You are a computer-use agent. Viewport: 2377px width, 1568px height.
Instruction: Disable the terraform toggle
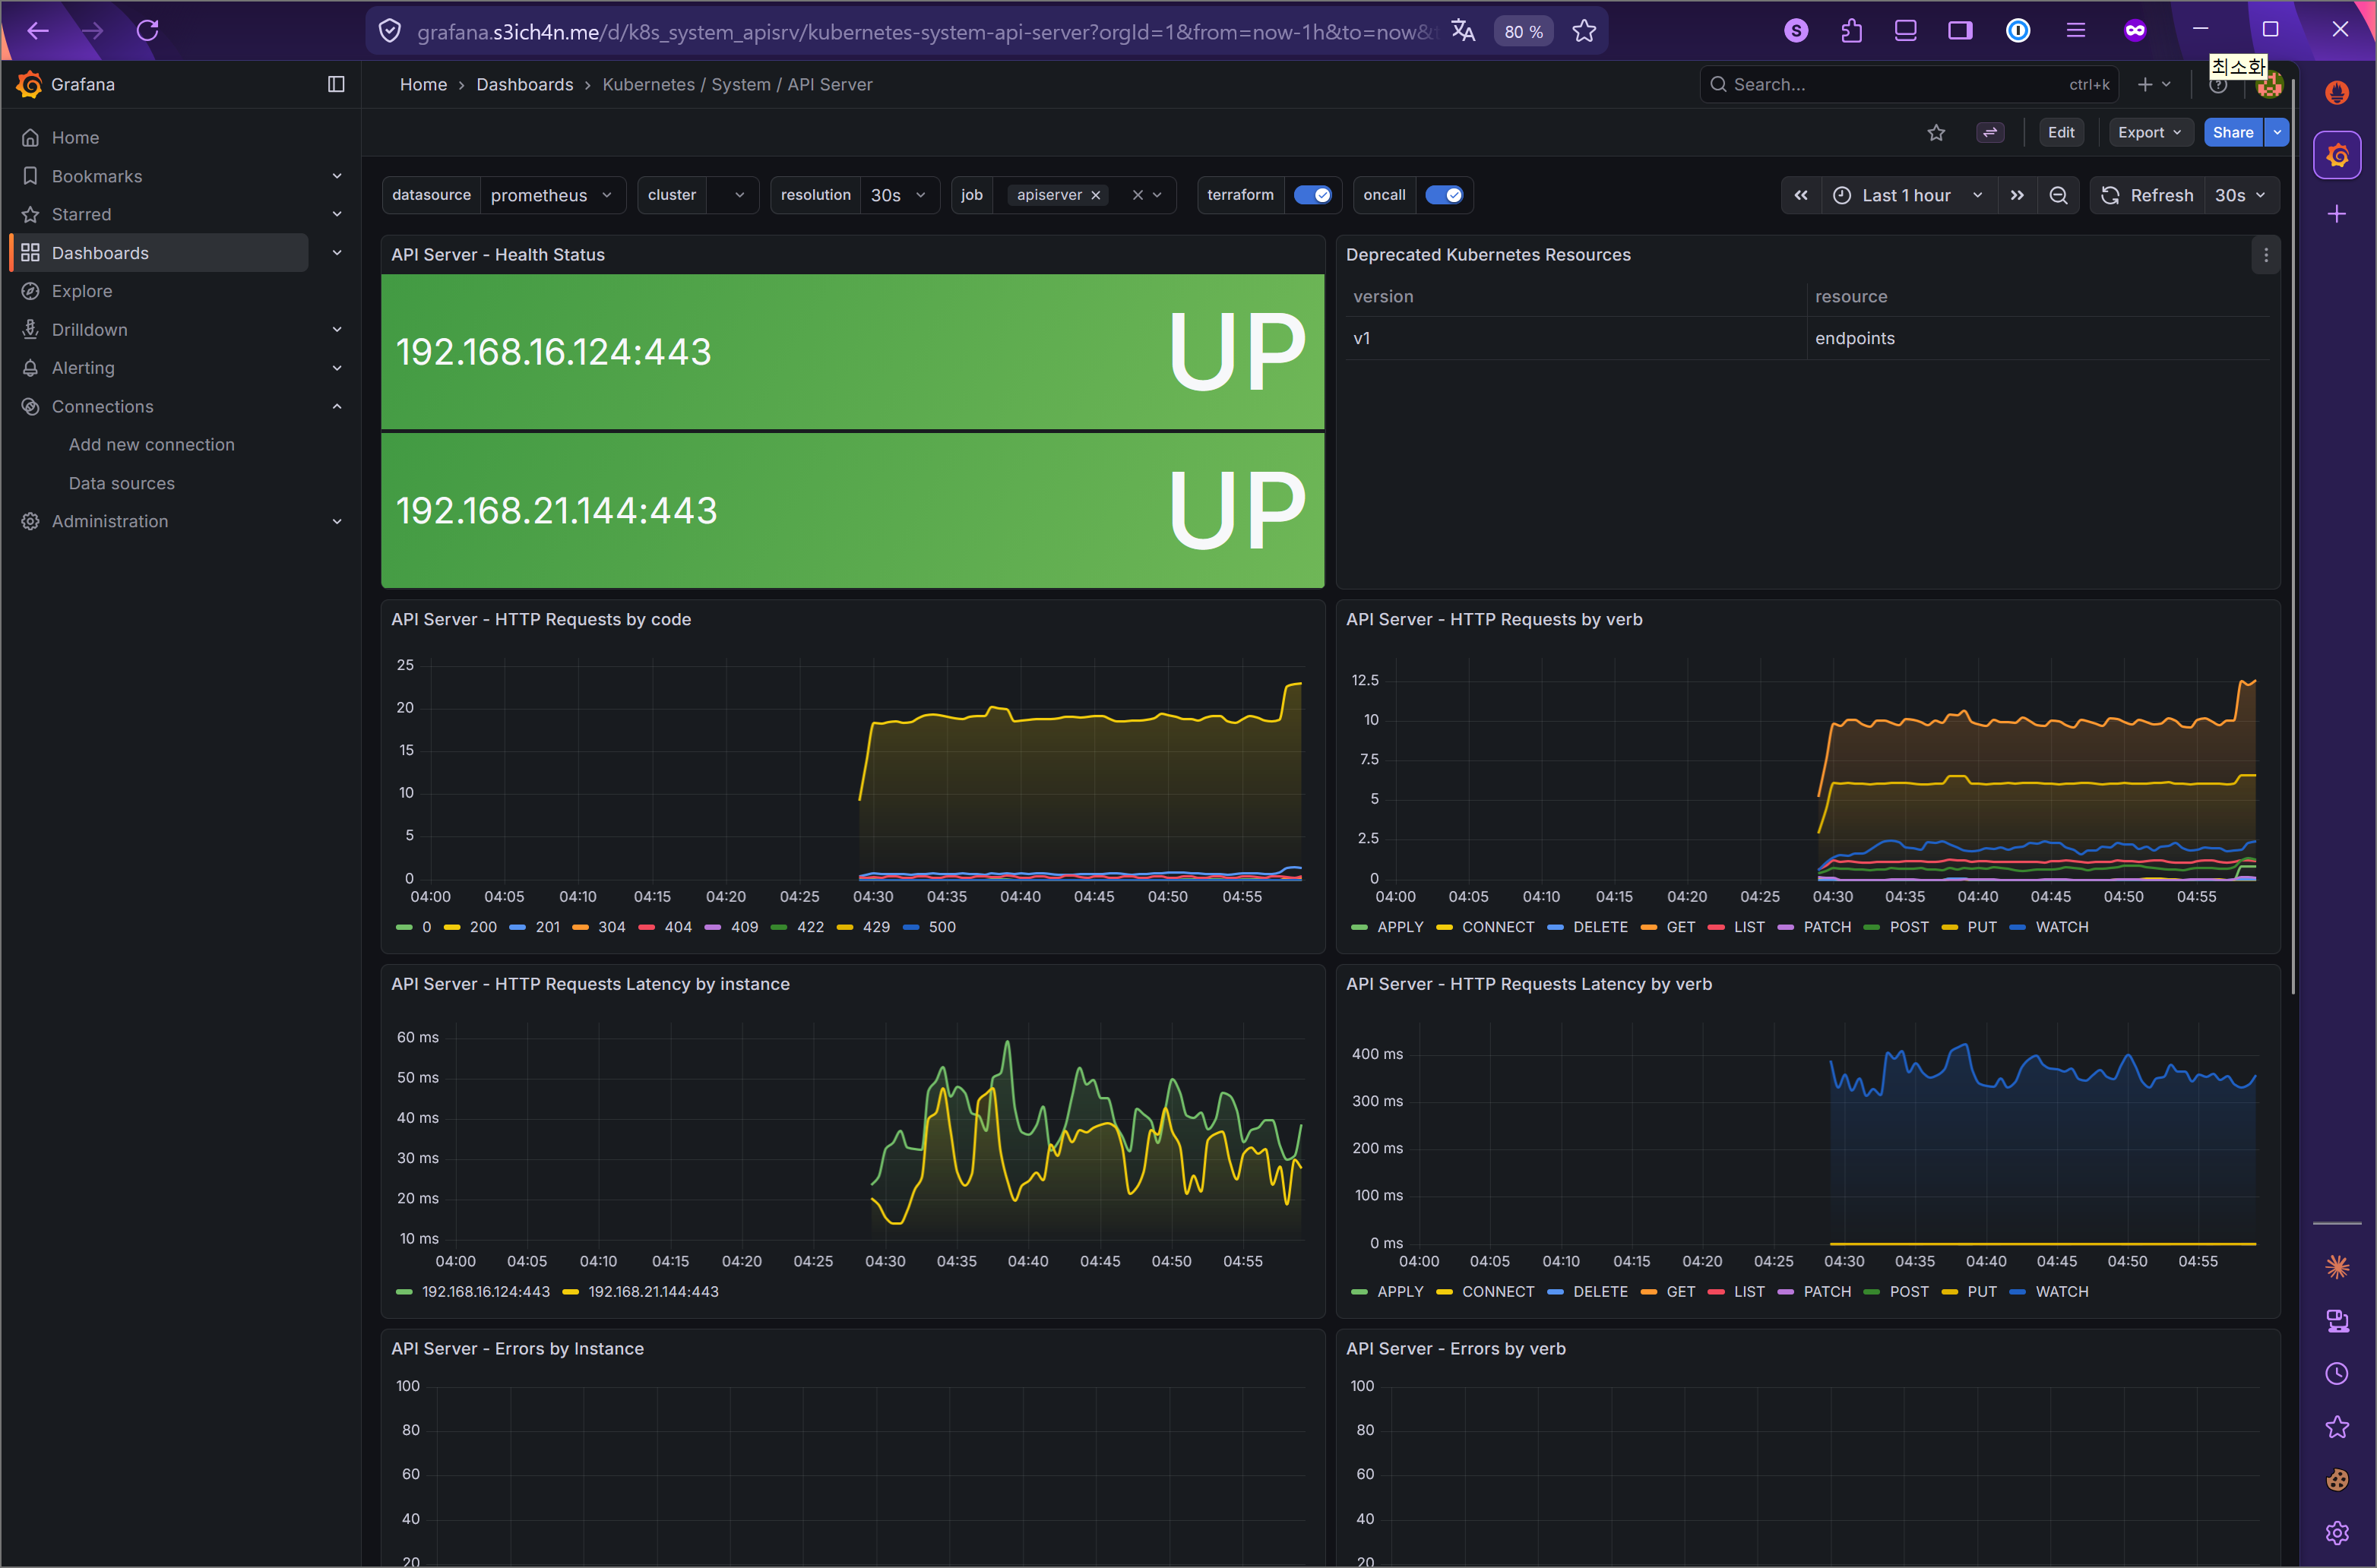pyautogui.click(x=1315, y=195)
